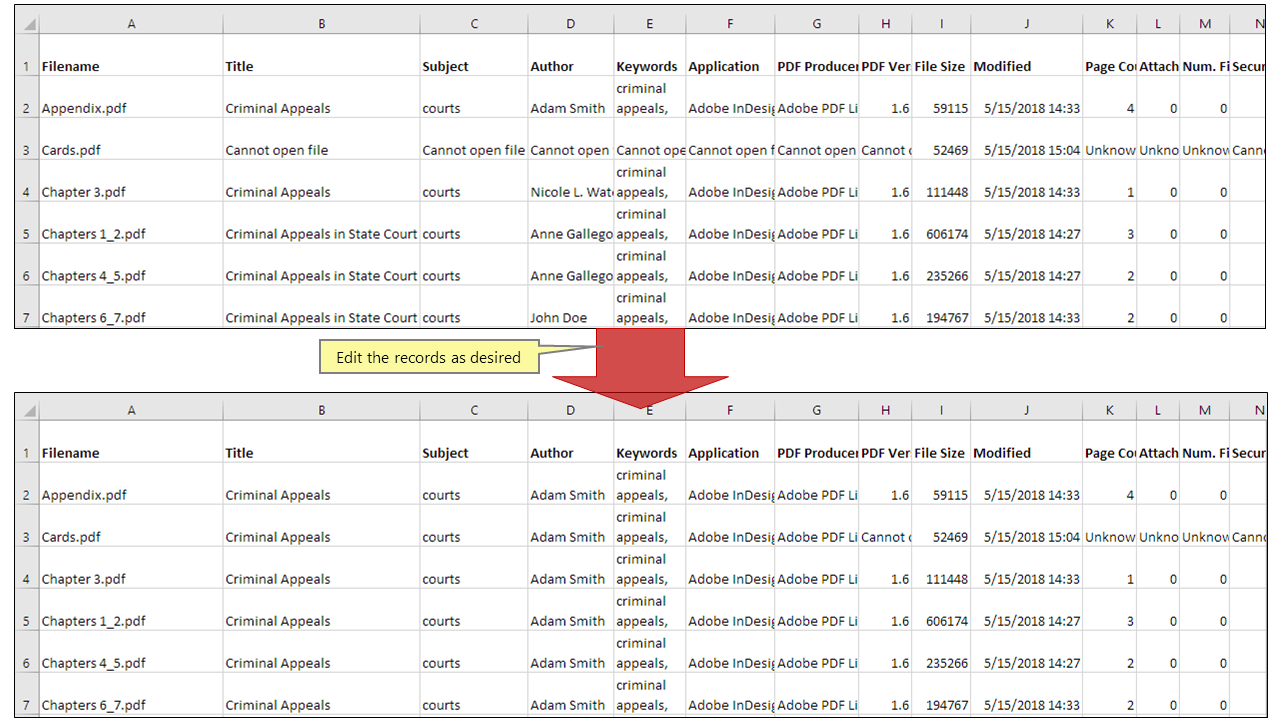Select column A header in the top sheet

tap(131, 22)
